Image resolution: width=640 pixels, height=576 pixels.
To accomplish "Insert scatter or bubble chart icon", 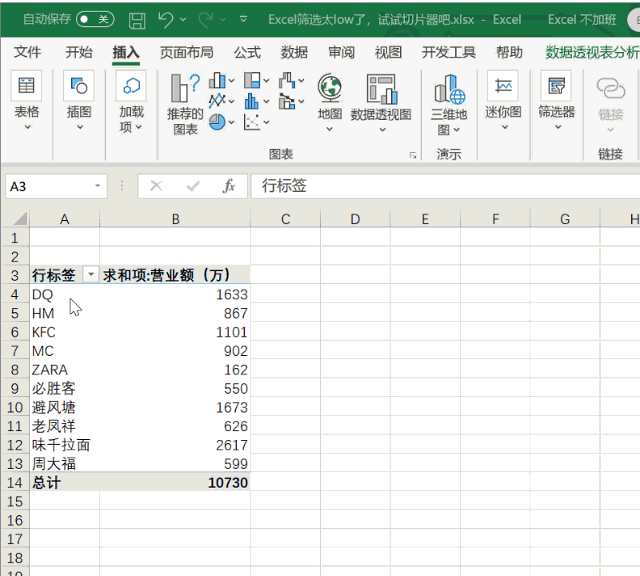I will [x=252, y=122].
